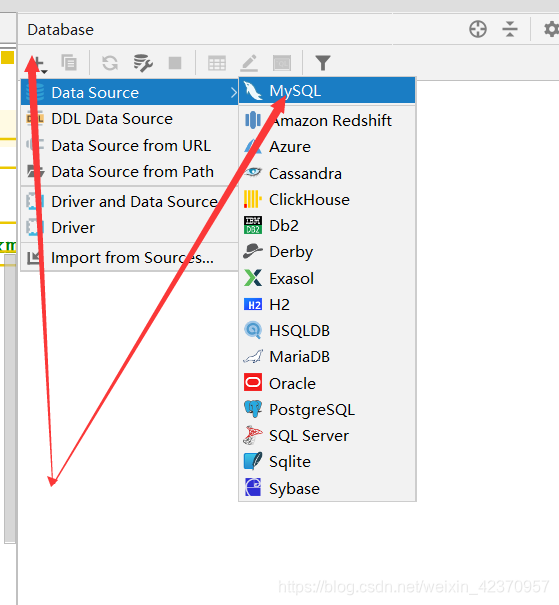
Task: Click the Duplicate toolbar icon
Action: click(69, 63)
